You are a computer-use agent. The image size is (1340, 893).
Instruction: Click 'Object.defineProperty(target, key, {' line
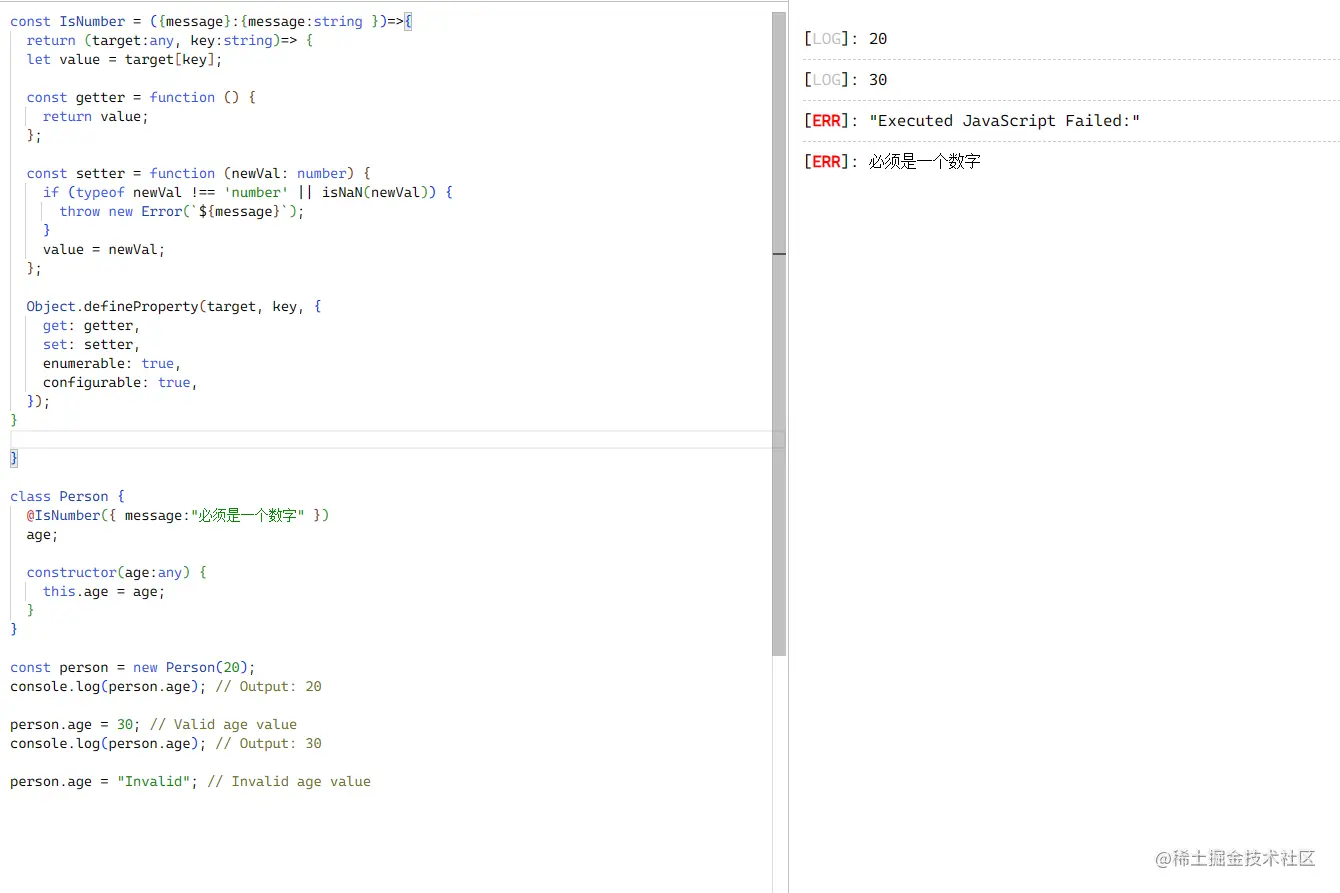coord(174,306)
